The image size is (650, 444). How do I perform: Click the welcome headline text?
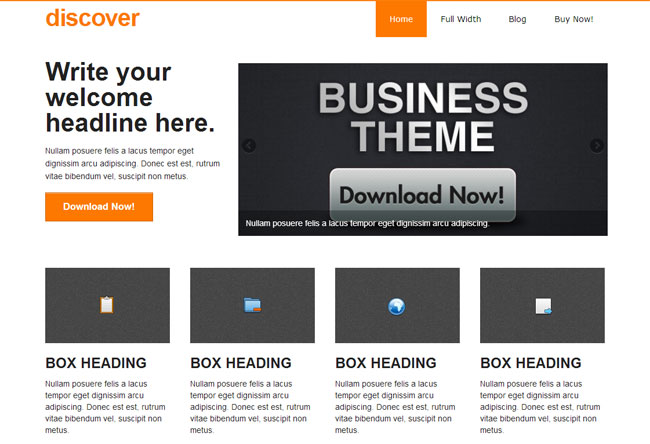click(x=130, y=97)
